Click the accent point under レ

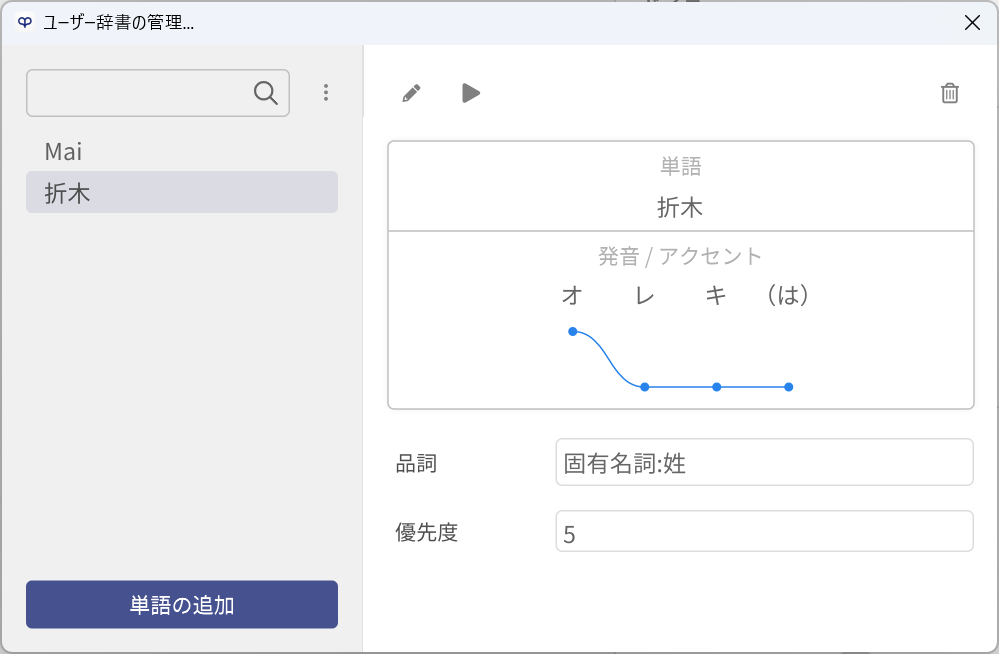pos(645,387)
